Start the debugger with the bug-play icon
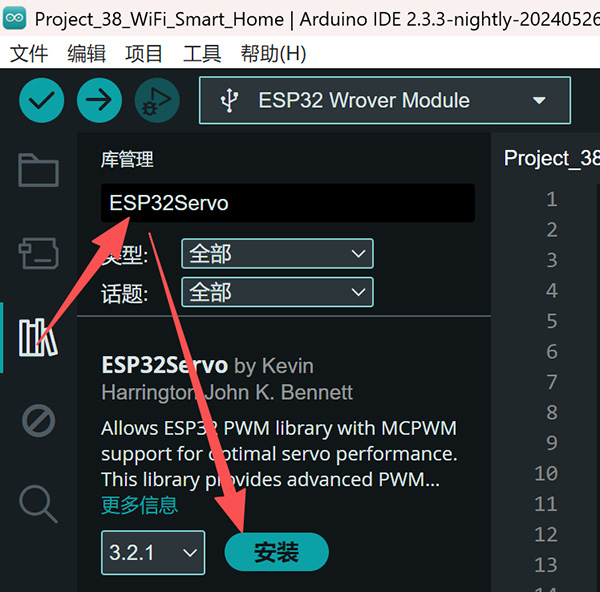600x592 pixels. (x=157, y=100)
